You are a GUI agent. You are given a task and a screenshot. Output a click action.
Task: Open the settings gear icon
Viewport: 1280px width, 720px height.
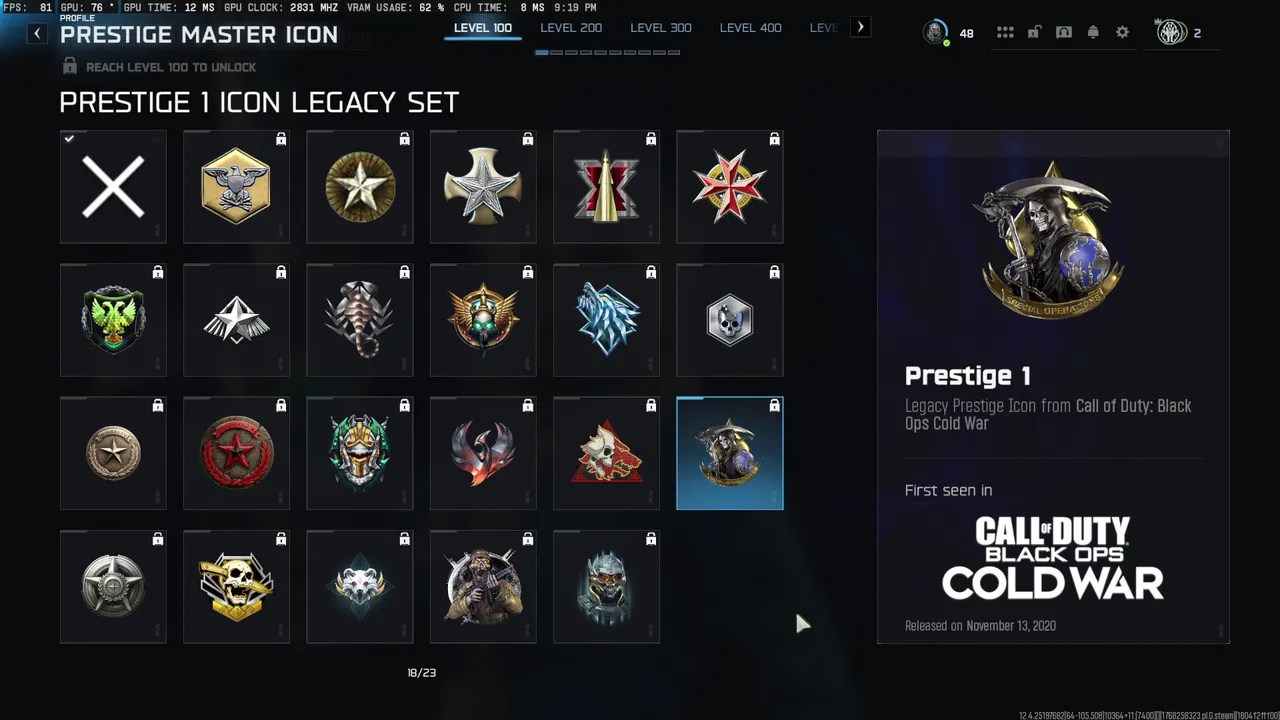pos(1123,33)
